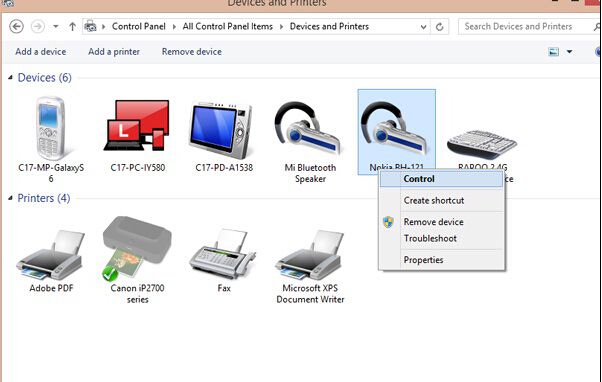Viewport: 602px width, 382px height.
Task: Click the Microsoft XPS Document Writer label
Action: click(310, 294)
